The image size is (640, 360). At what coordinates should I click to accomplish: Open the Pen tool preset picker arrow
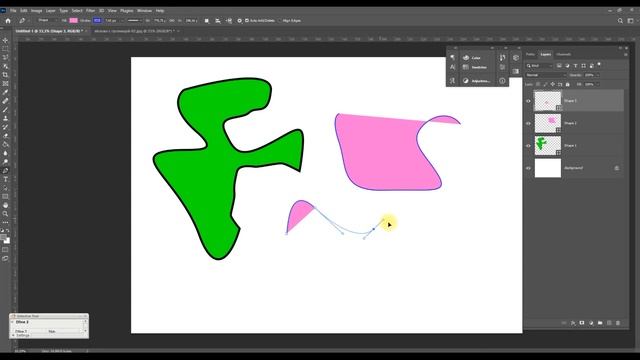(x=29, y=20)
